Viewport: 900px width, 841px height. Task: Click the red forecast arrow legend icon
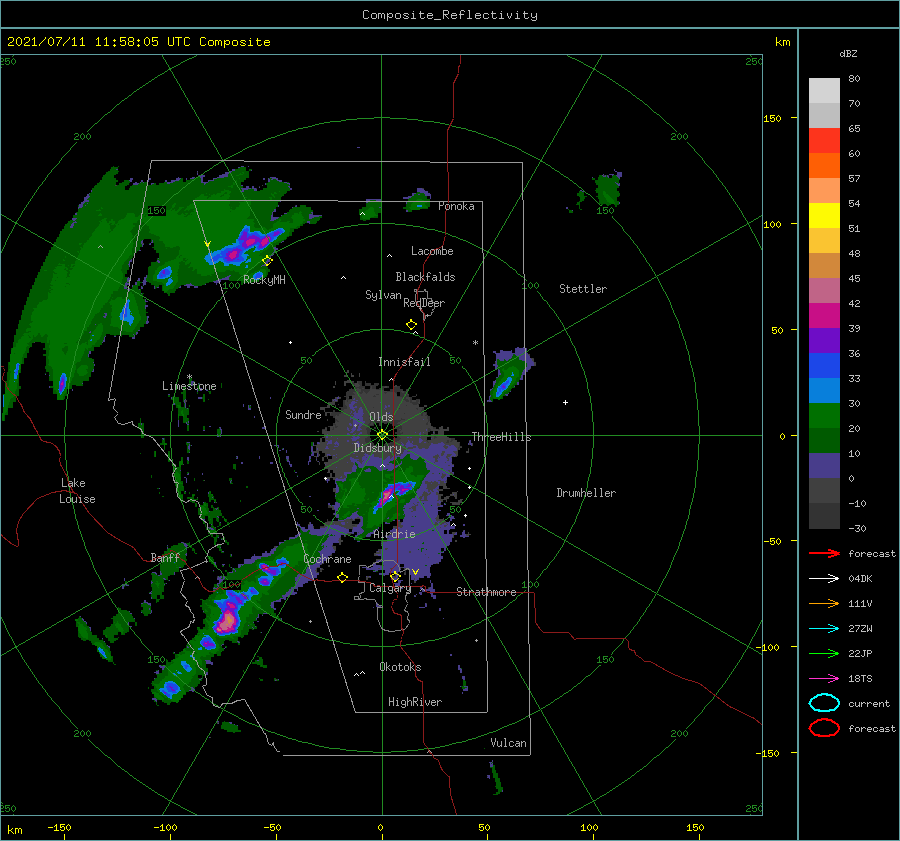(824, 553)
